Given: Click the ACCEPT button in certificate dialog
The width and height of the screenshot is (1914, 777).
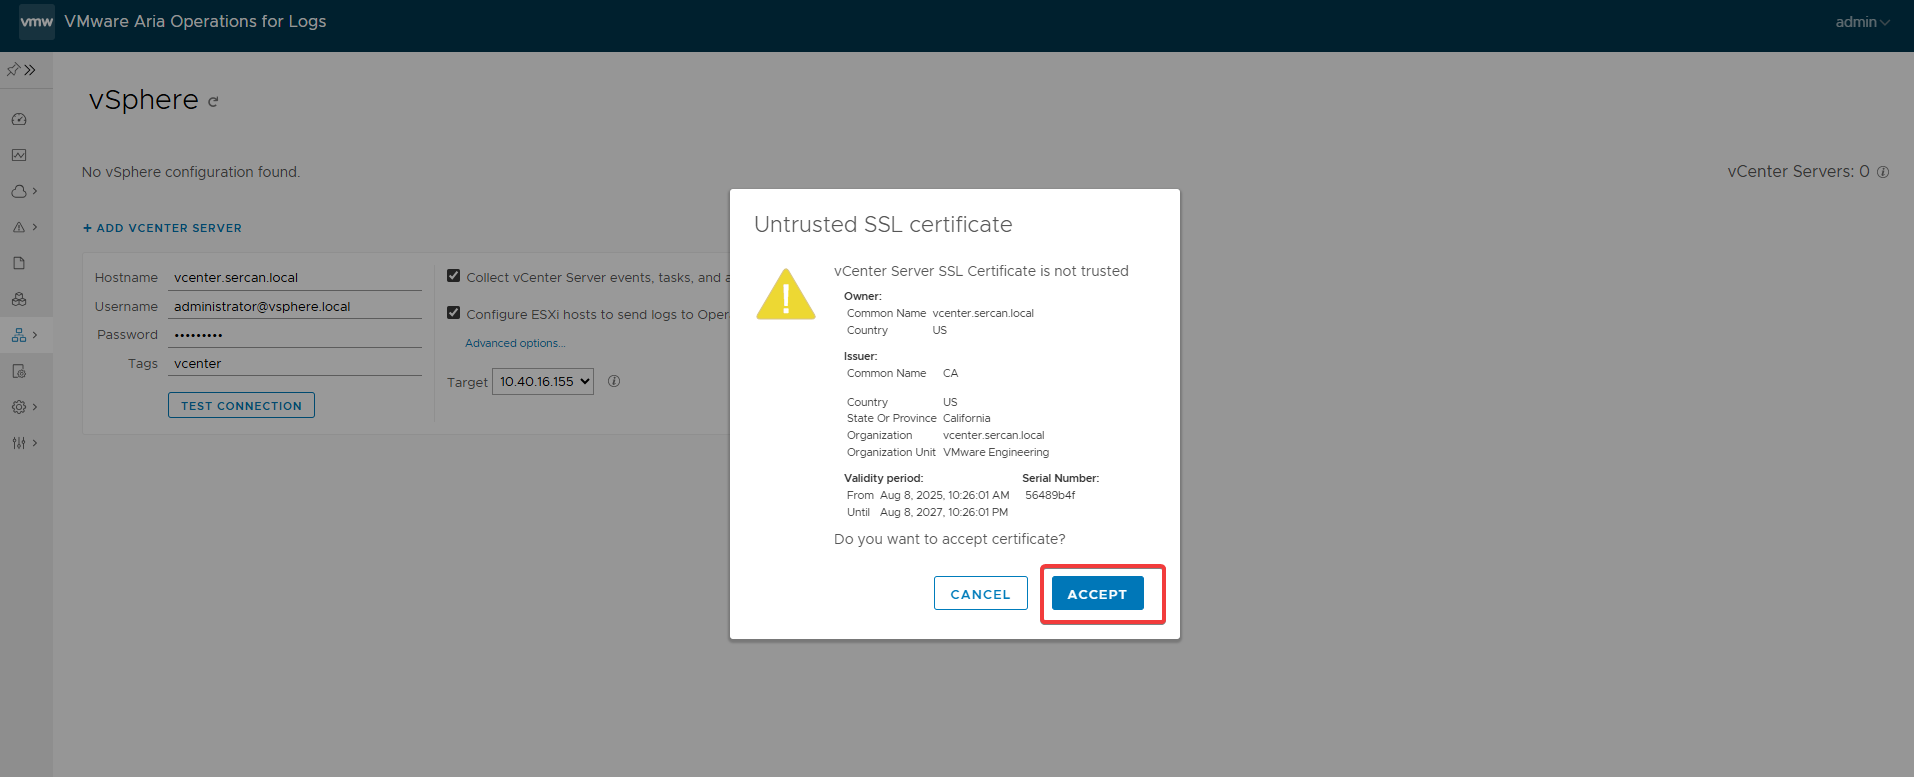Looking at the screenshot, I should coord(1097,593).
